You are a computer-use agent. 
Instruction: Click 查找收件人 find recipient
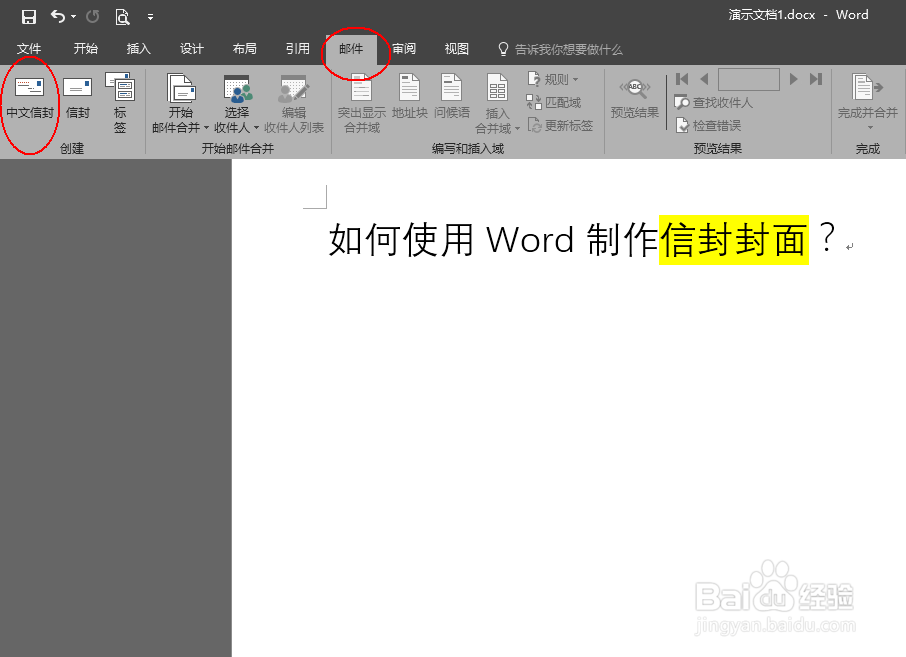(x=714, y=102)
